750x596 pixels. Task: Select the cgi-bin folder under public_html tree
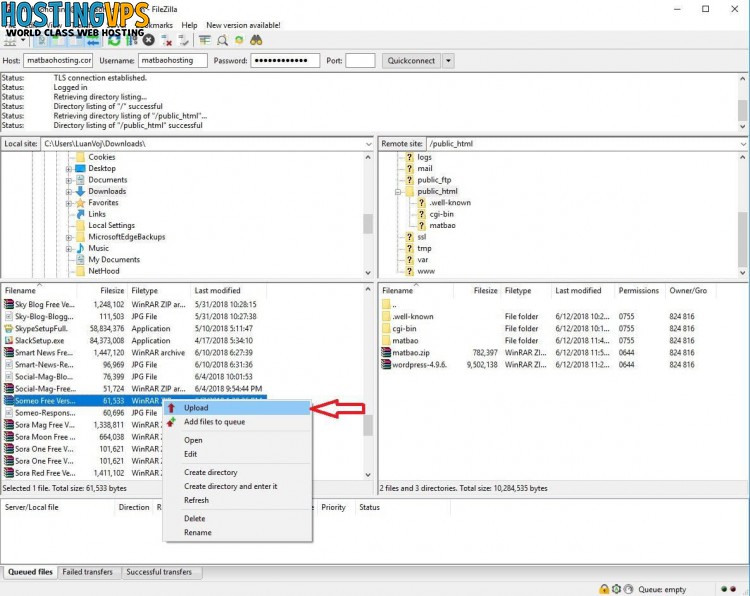click(x=441, y=214)
